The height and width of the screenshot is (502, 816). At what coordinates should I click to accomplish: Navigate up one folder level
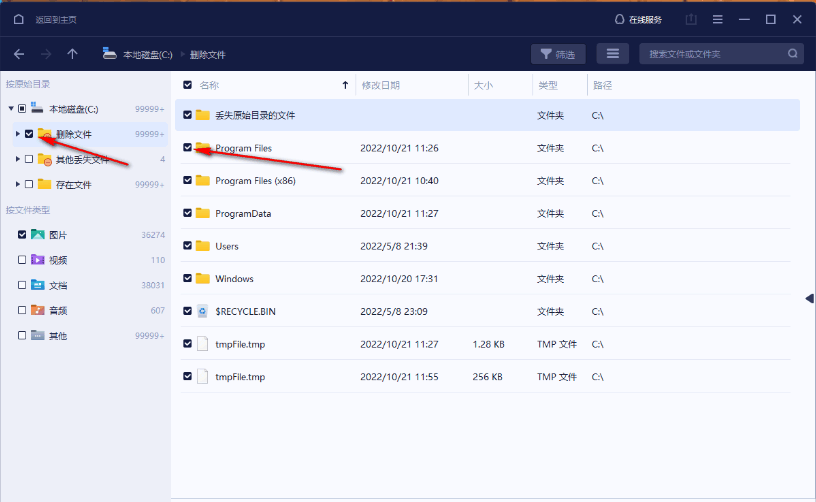coord(72,54)
